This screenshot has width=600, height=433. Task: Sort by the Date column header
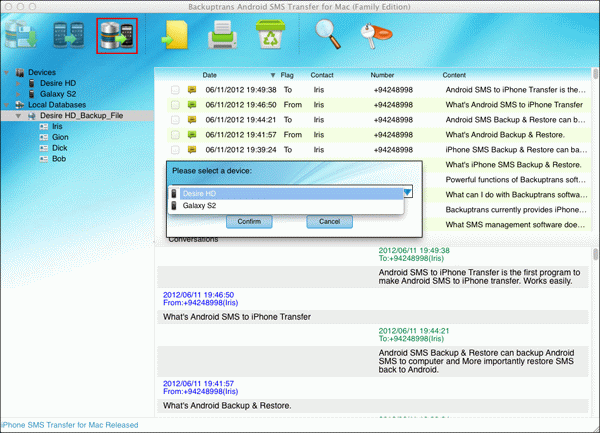[x=209, y=75]
